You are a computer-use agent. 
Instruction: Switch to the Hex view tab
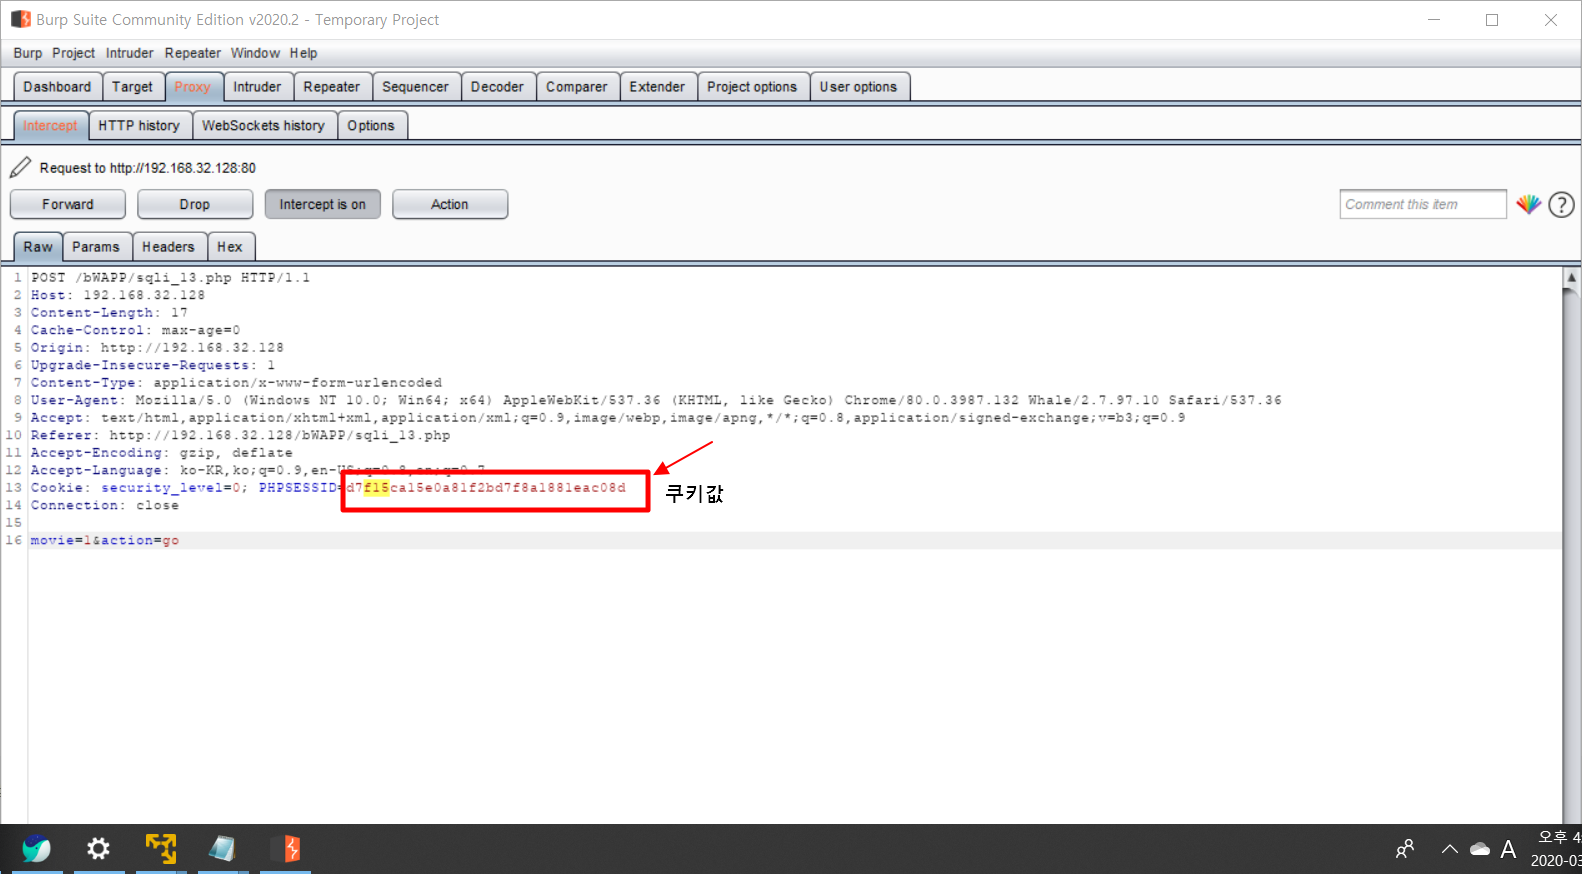pos(230,247)
